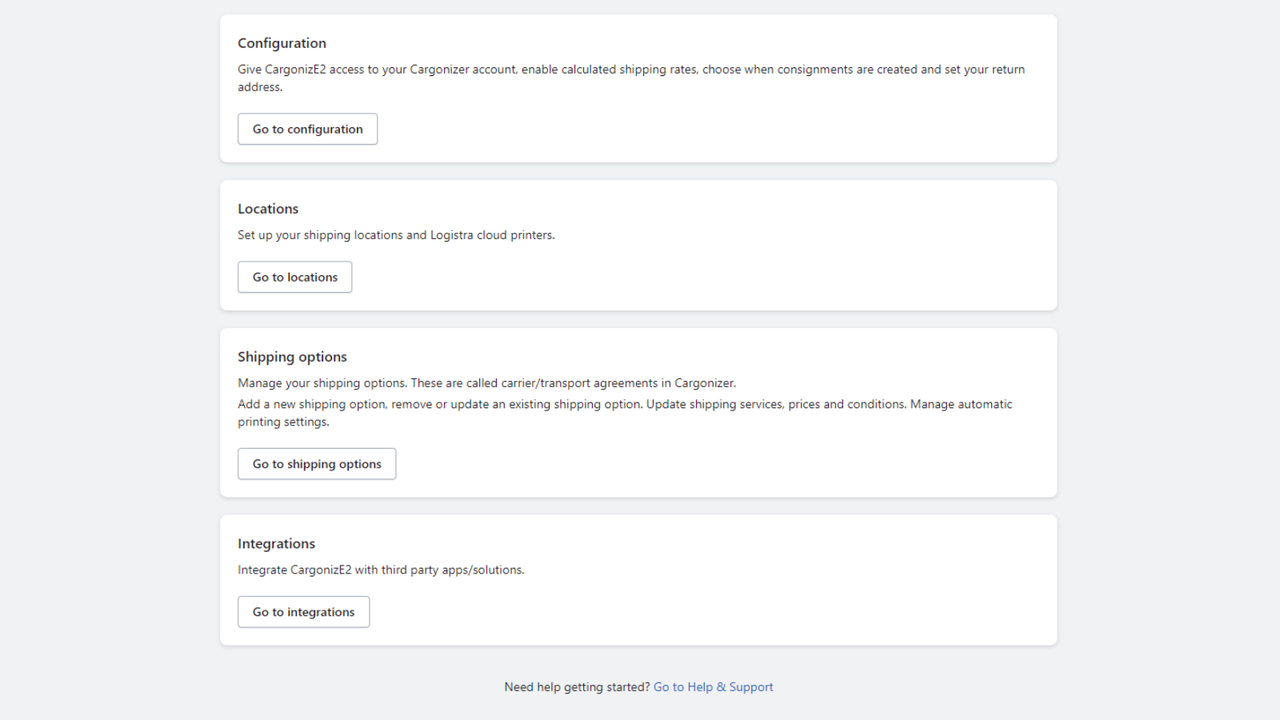Click the 'Manage your shipping options' sentence

[x=487, y=383]
